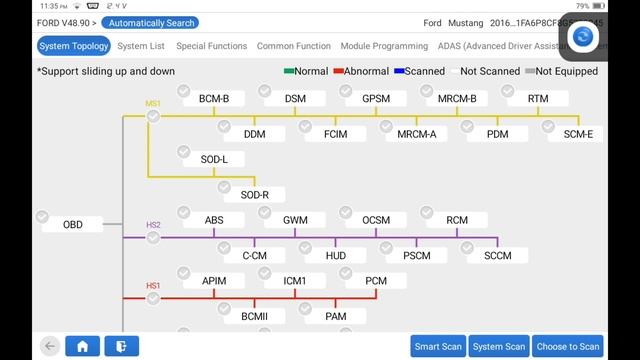Tap the Choose to Scan button

click(568, 346)
